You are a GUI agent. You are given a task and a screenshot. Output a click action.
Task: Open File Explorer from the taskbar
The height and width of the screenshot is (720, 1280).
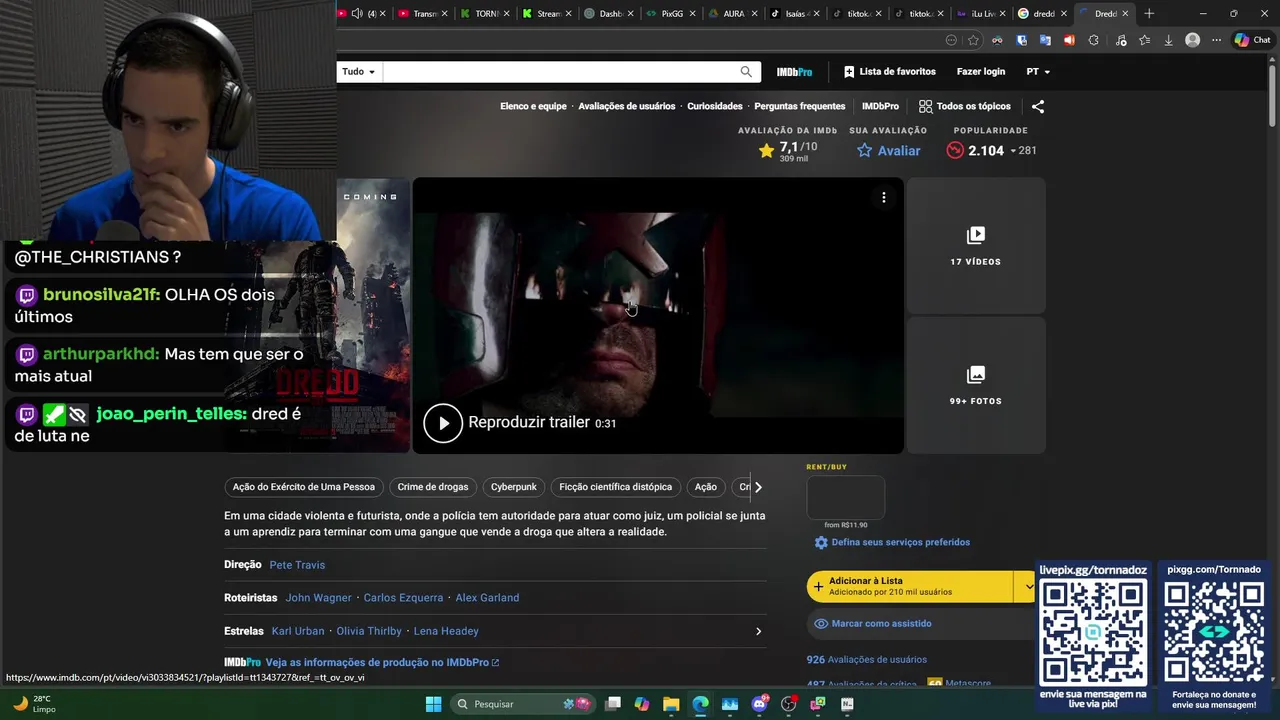tap(671, 704)
